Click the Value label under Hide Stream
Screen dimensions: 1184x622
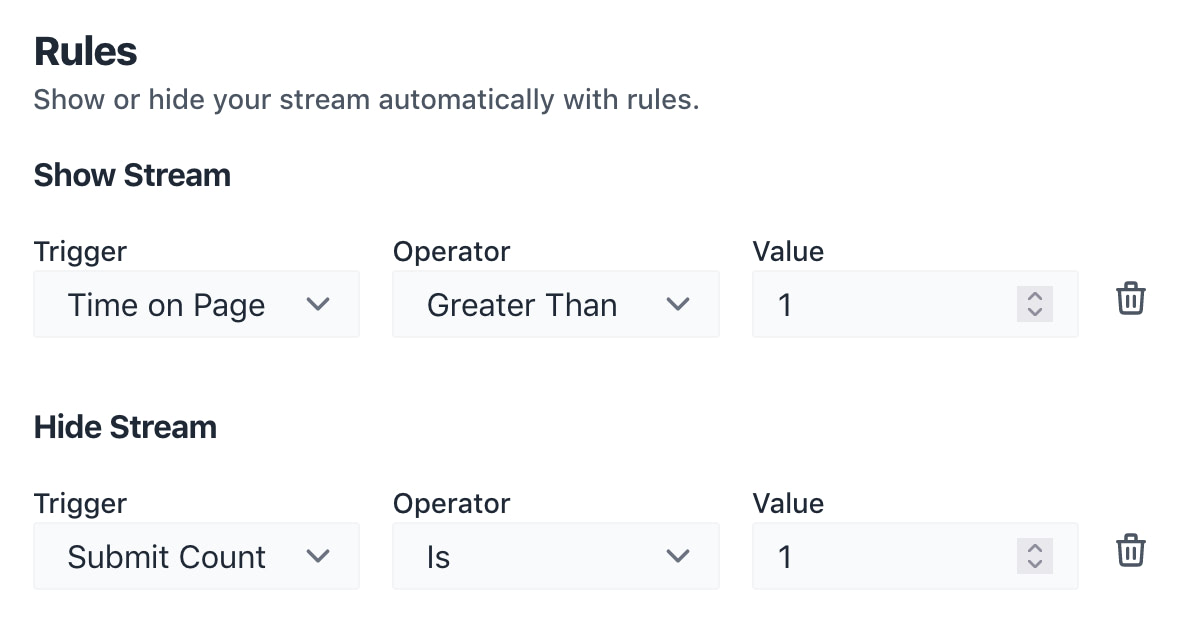click(788, 503)
